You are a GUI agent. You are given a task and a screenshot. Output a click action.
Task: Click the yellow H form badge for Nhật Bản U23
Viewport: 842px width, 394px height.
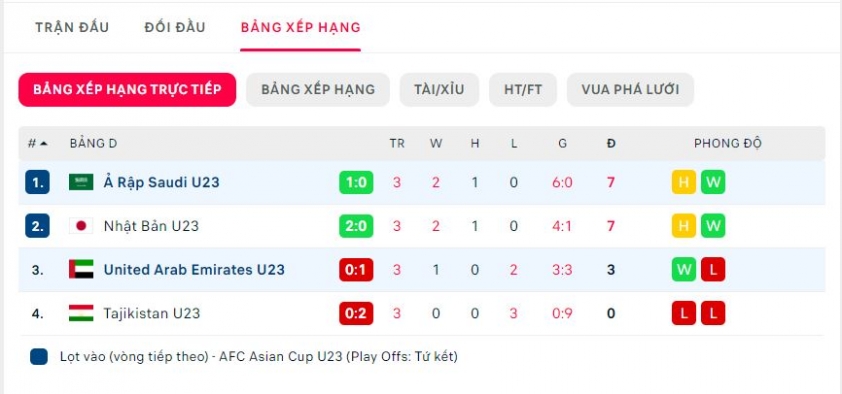pyautogui.click(x=684, y=226)
